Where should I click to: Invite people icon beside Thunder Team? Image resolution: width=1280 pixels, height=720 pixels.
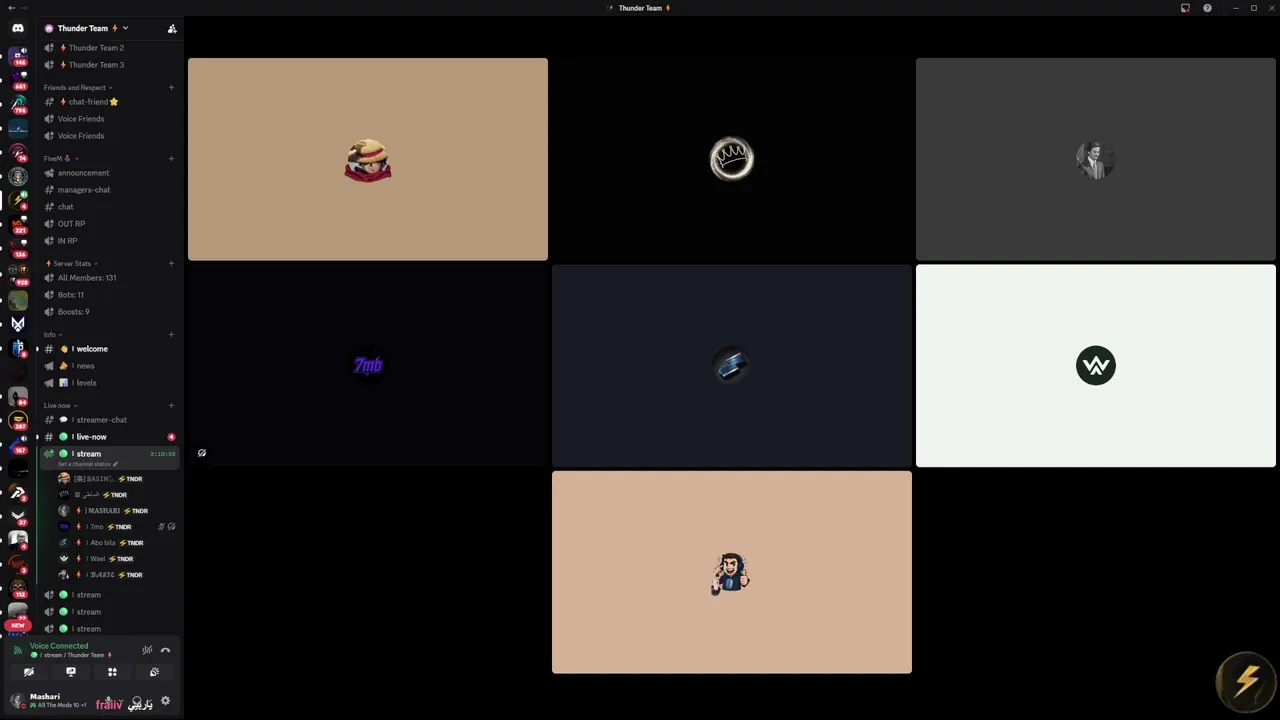pos(172,28)
